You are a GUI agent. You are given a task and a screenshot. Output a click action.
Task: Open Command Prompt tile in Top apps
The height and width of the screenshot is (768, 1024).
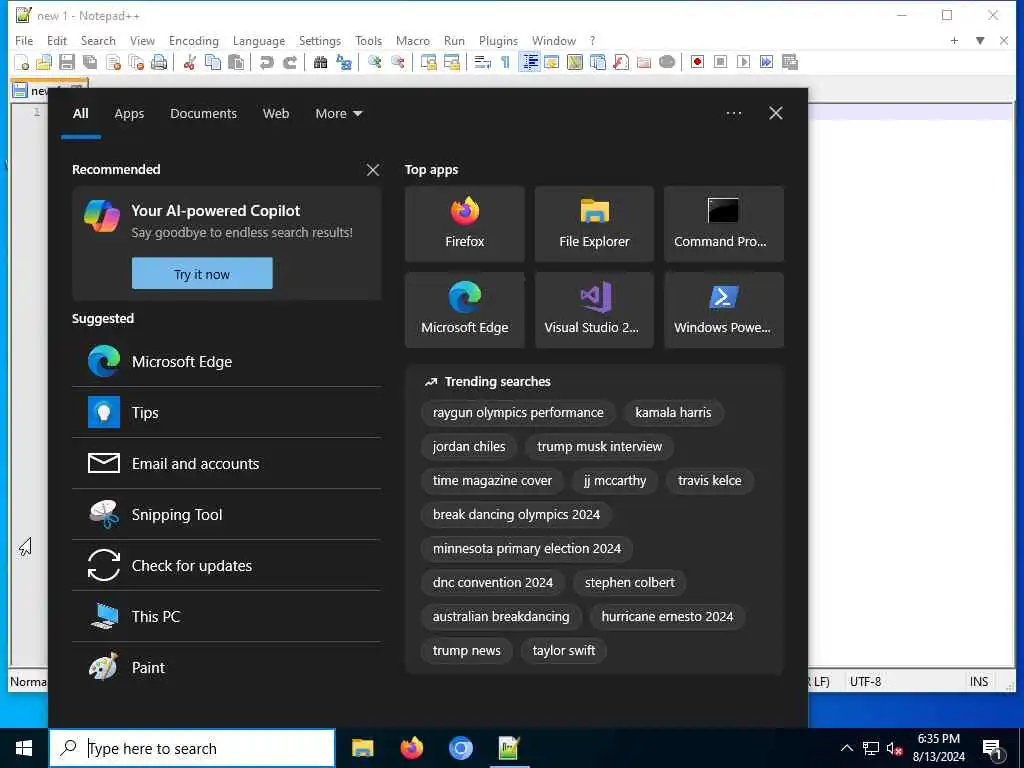(x=724, y=224)
